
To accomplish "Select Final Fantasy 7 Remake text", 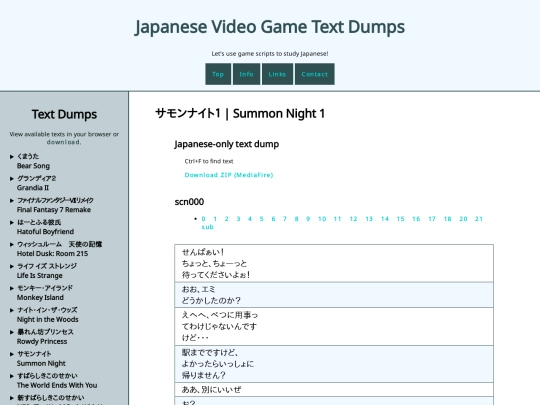I will pos(54,210).
